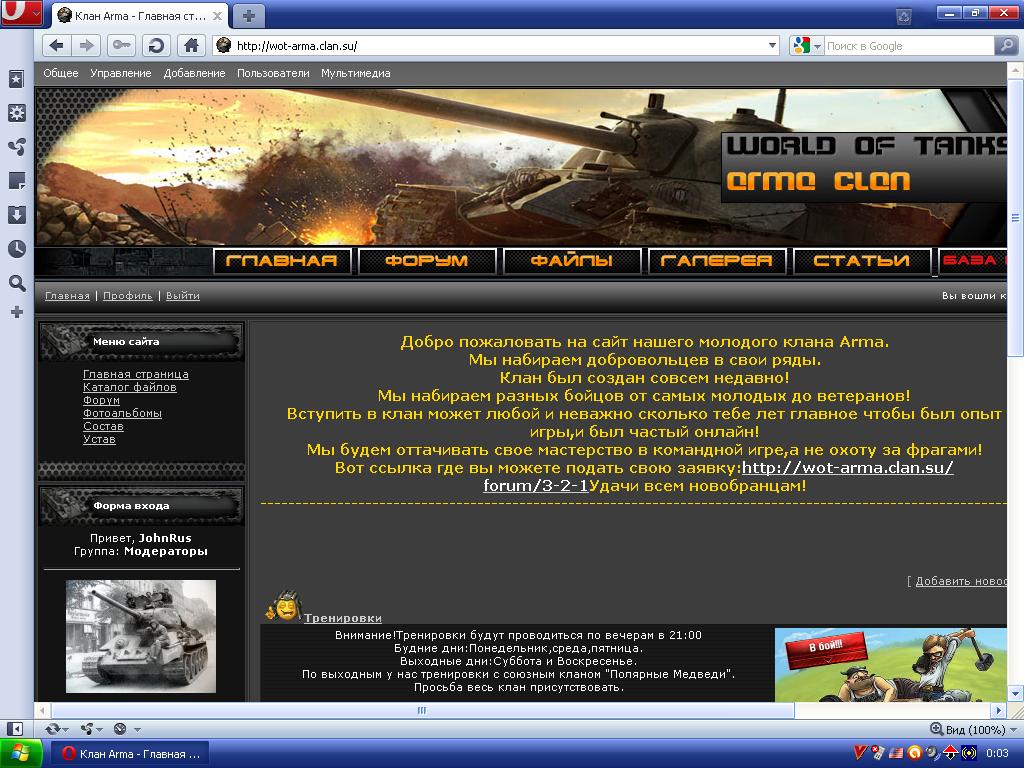Click the red V antivirus tray icon
The height and width of the screenshot is (768, 1024).
861,753
